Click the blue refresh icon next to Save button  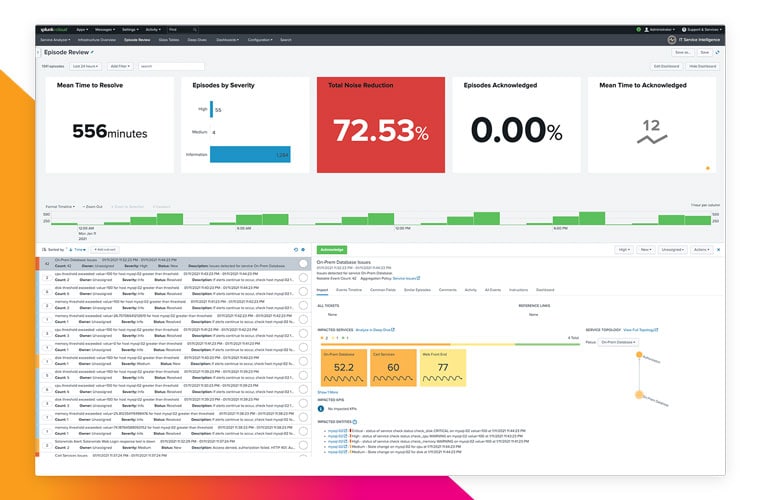pyautogui.click(x=718, y=52)
